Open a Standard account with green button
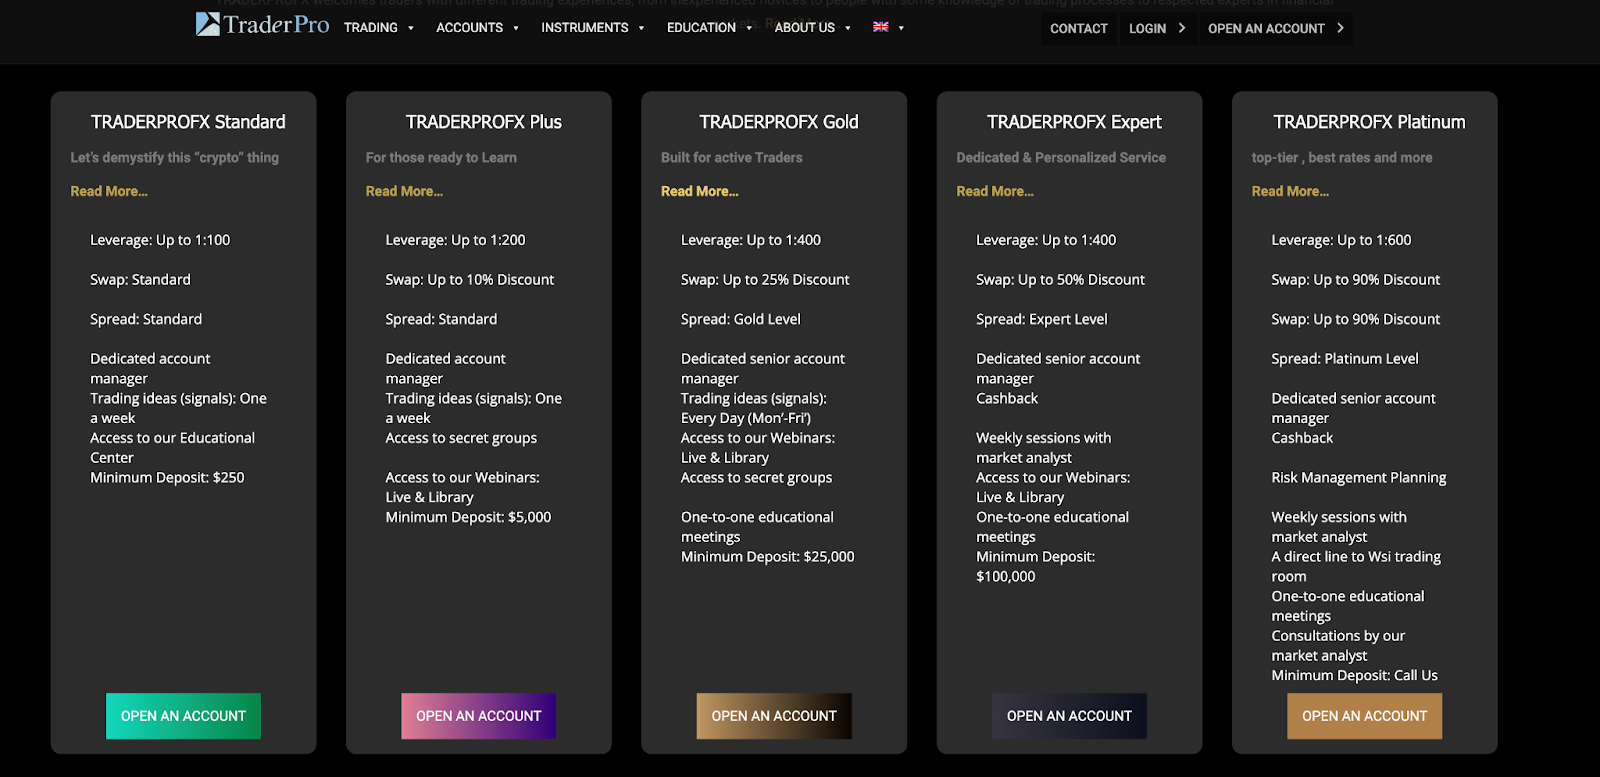This screenshot has height=777, width=1600. tap(184, 716)
